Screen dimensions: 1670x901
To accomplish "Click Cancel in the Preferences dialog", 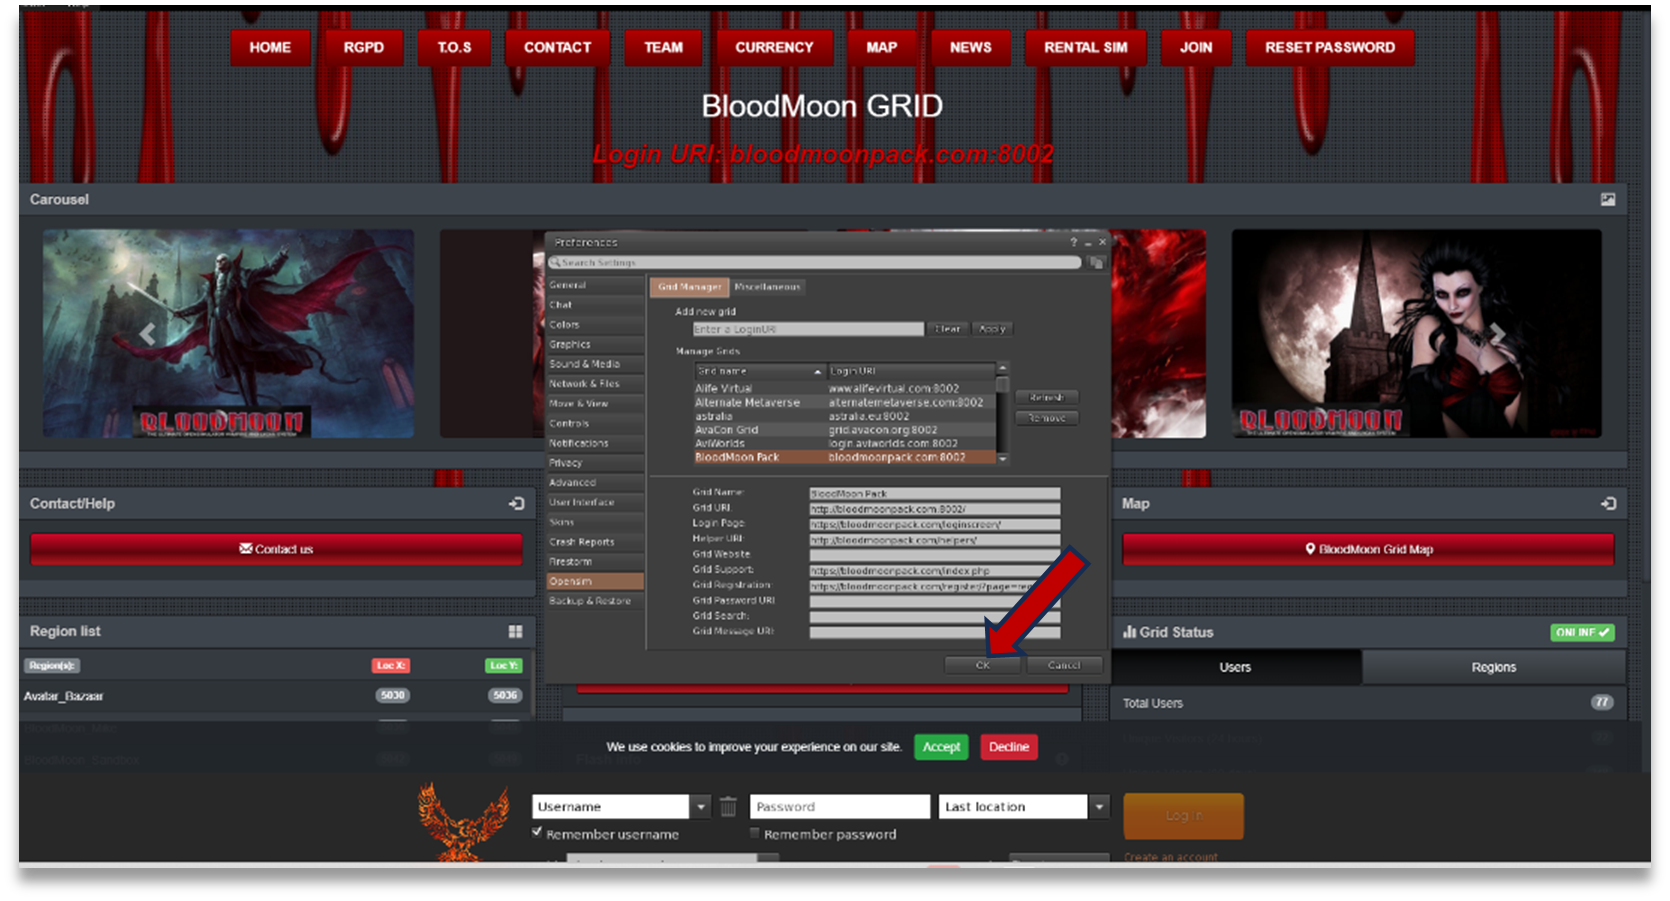I will (x=1064, y=665).
